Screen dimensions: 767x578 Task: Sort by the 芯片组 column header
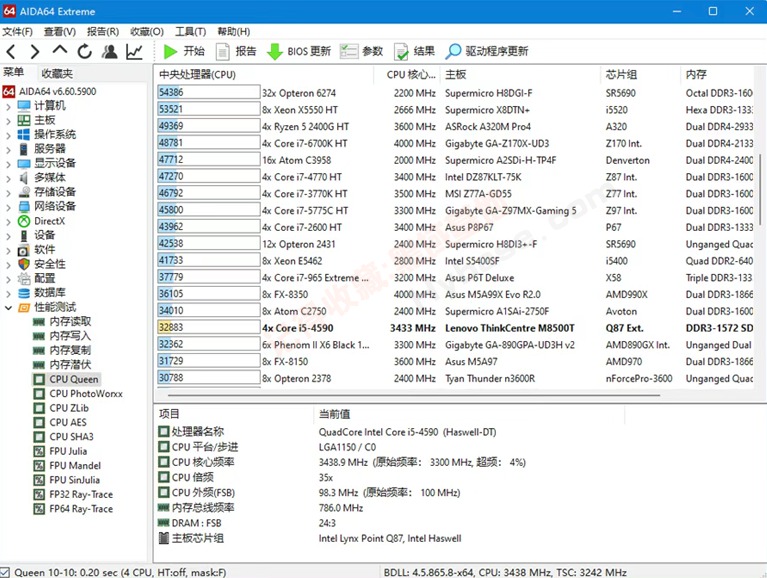tap(621, 75)
